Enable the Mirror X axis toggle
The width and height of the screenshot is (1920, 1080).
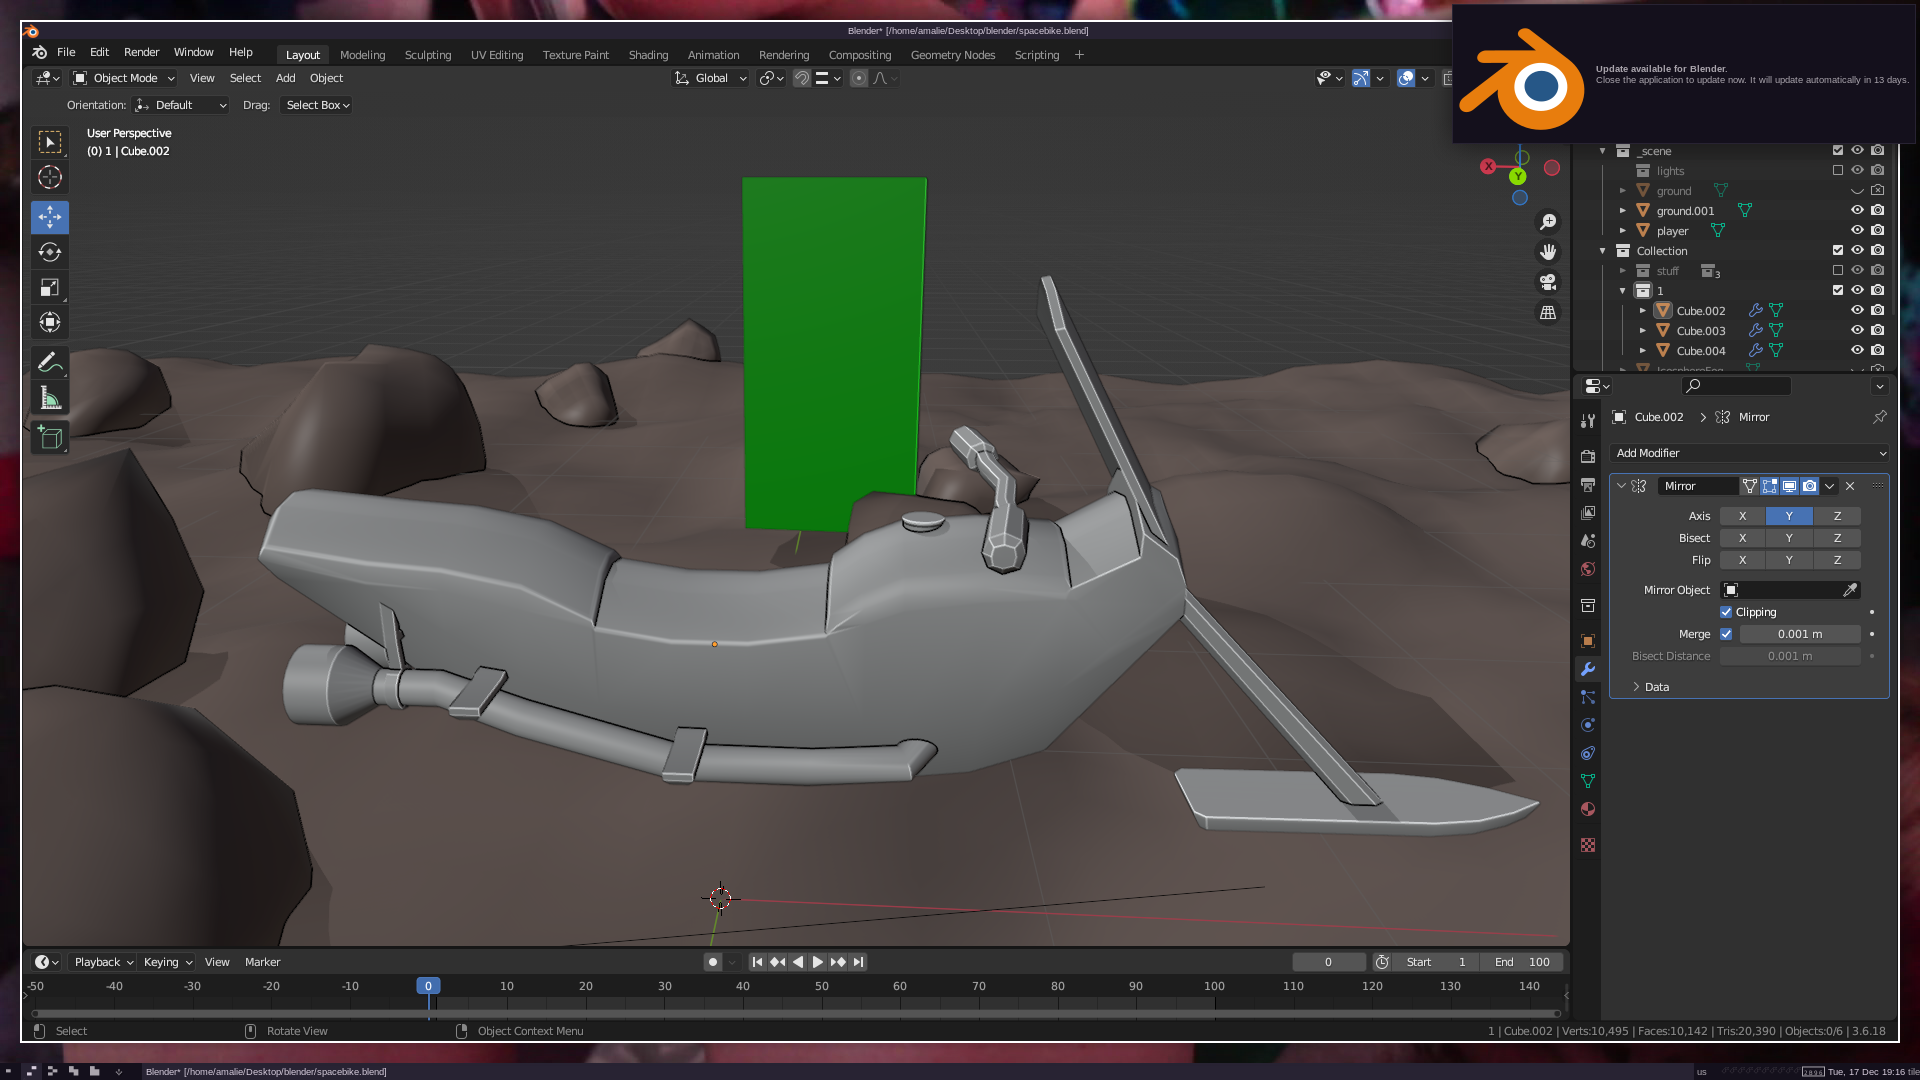[1742, 516]
